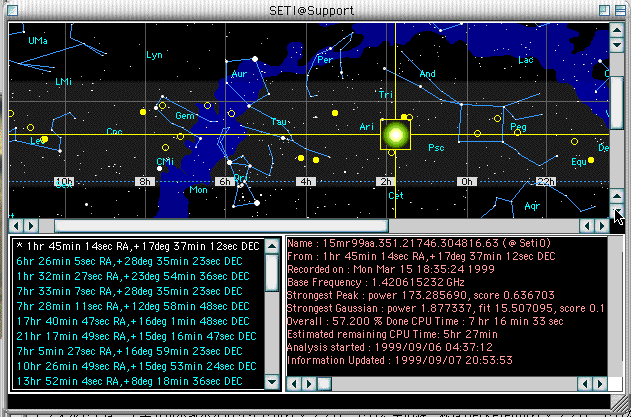631x417 pixels.
Task: Click the Ori constellation label on sky map
Action: (x=239, y=179)
